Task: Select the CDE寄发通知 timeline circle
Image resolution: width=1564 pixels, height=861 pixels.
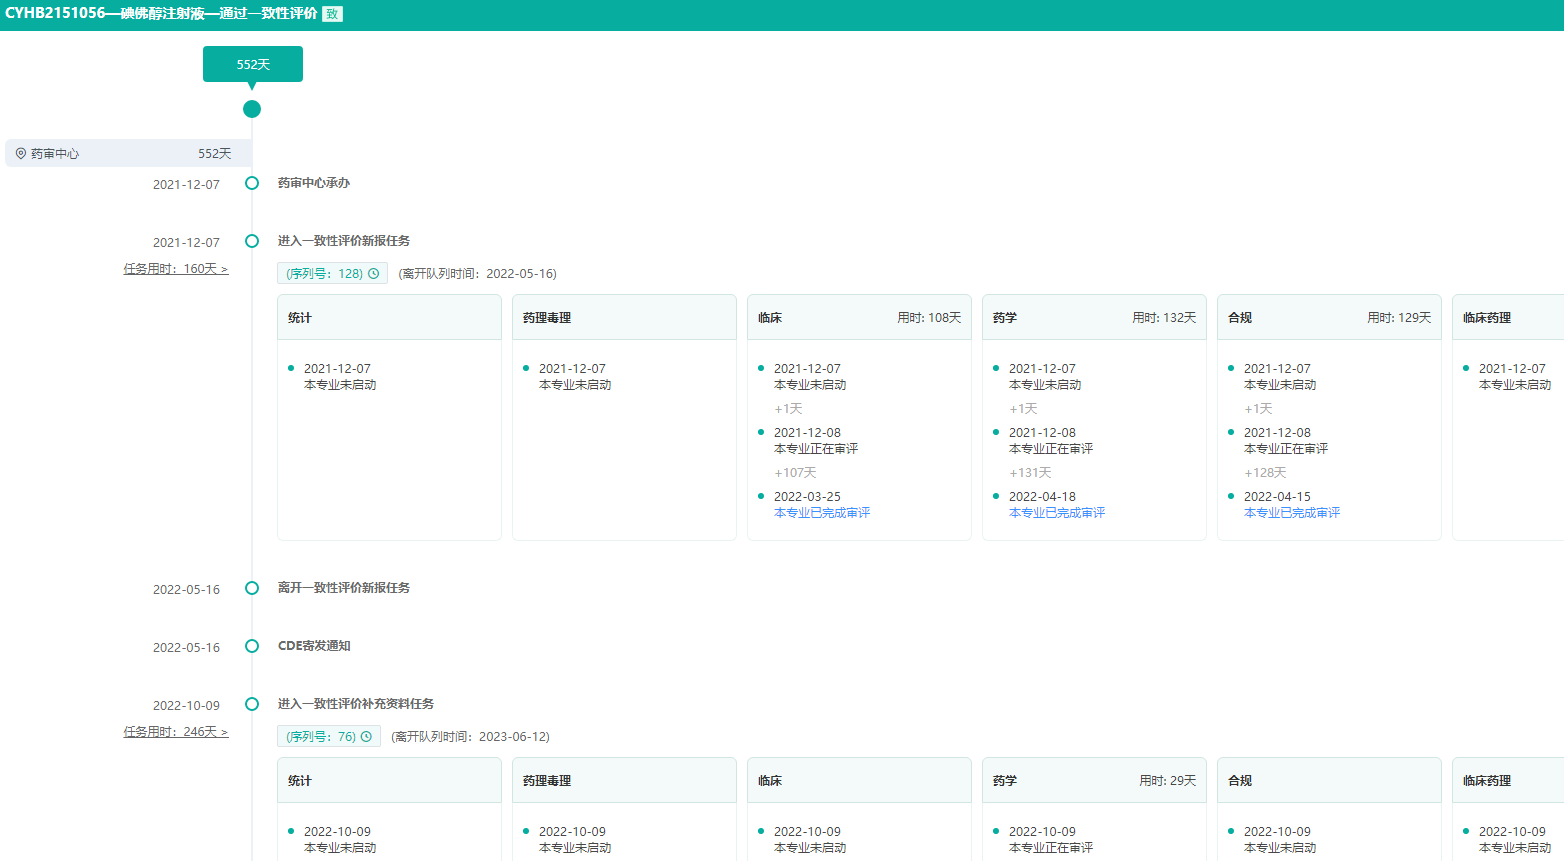Action: coord(252,646)
